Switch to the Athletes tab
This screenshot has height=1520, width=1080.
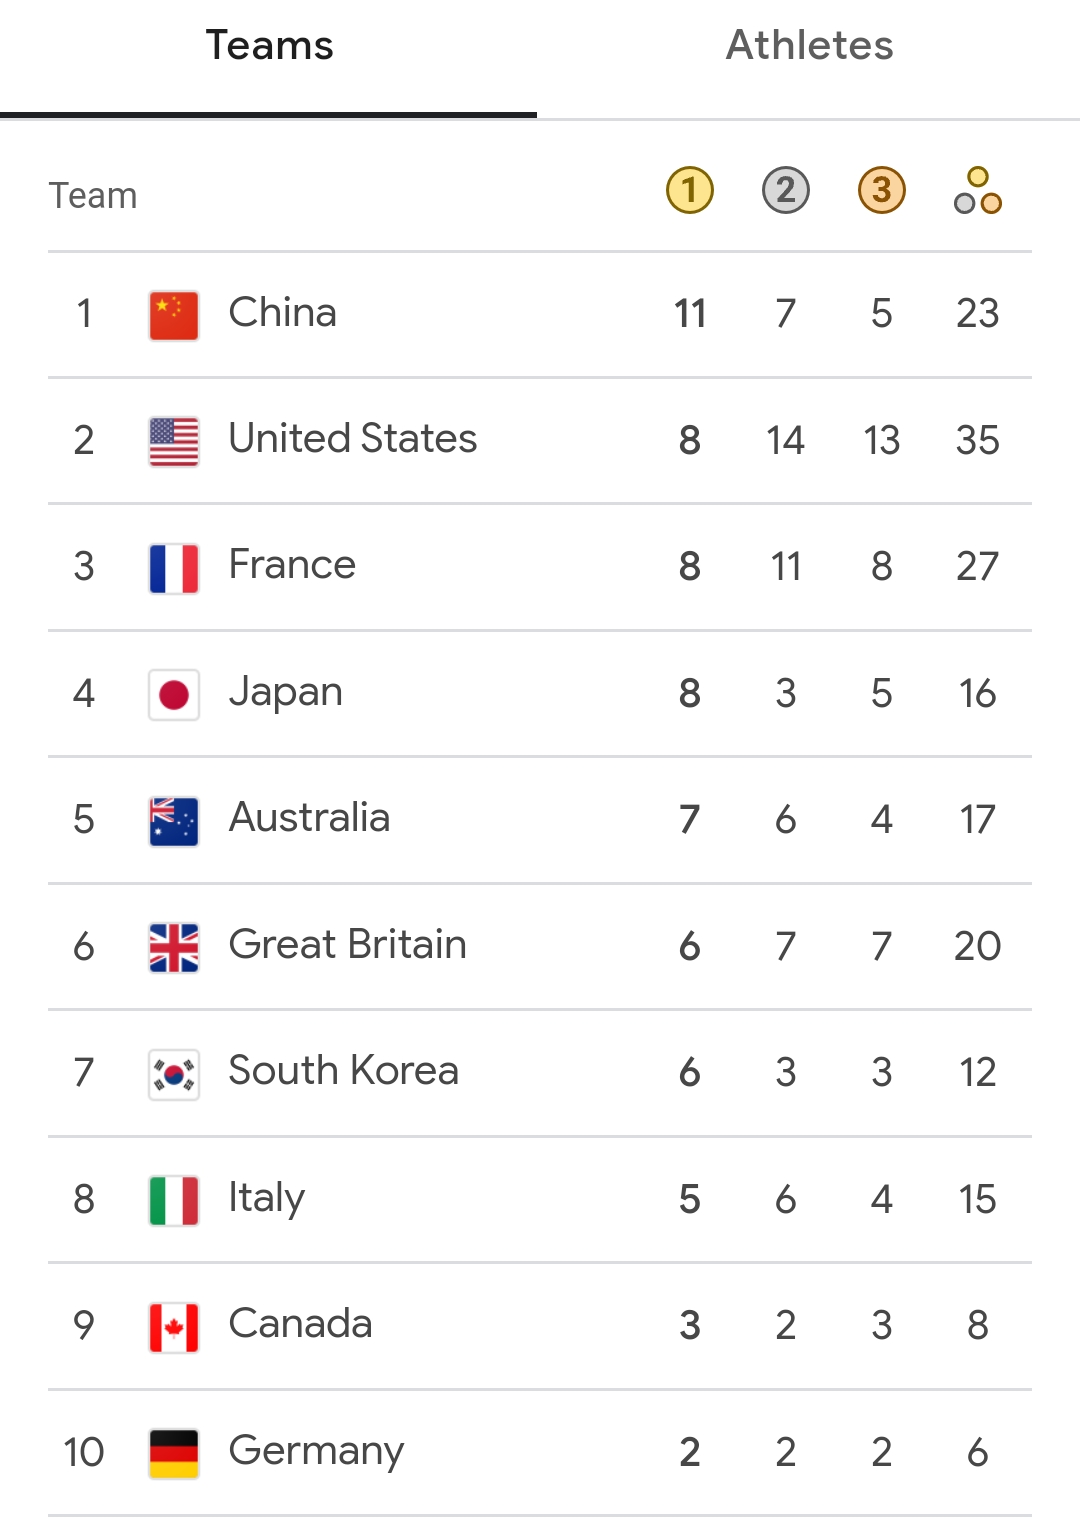[x=809, y=46]
